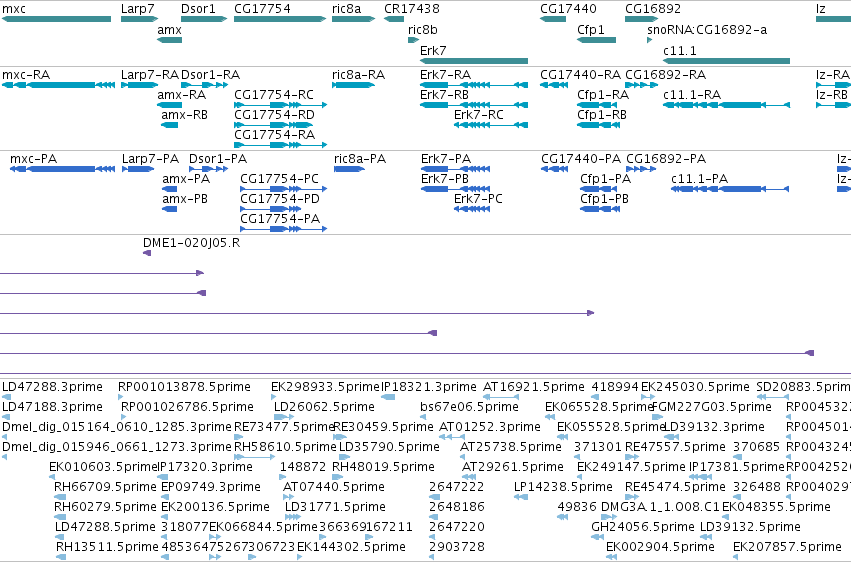Click the 2903728 feature label
Image resolution: width=851 pixels, height=562 pixels.
(x=457, y=547)
